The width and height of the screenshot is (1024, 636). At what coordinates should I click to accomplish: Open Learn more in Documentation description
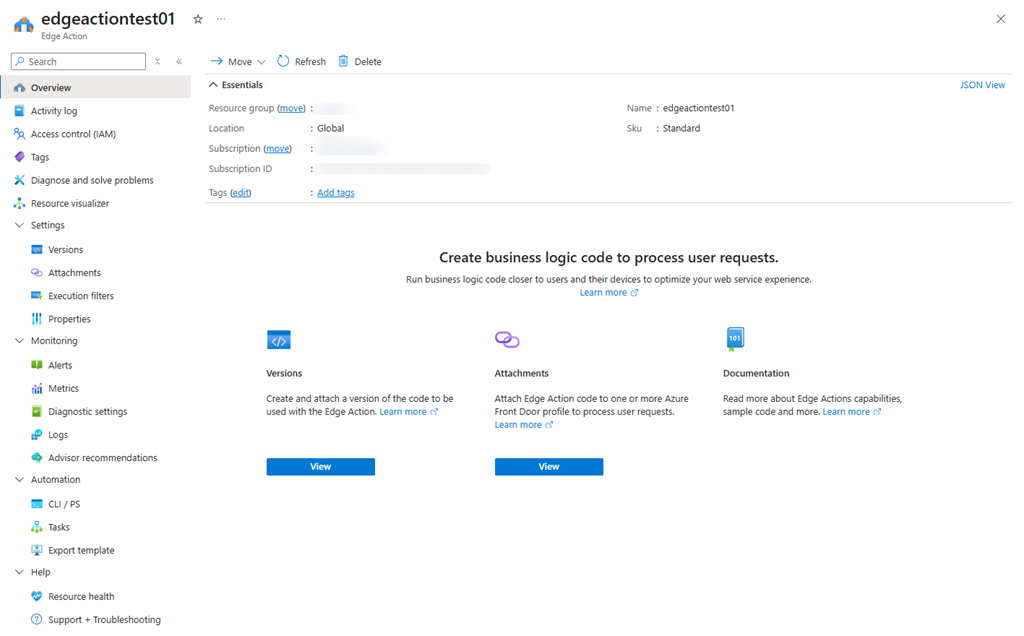[x=852, y=412]
